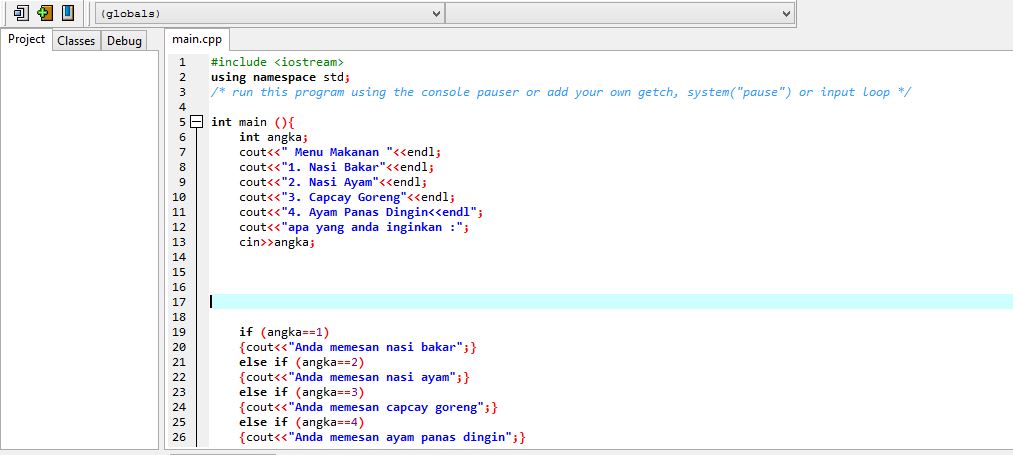Image resolution: width=1013 pixels, height=455 pixels.
Task: Click the 'int main (){' line
Action: [253, 122]
